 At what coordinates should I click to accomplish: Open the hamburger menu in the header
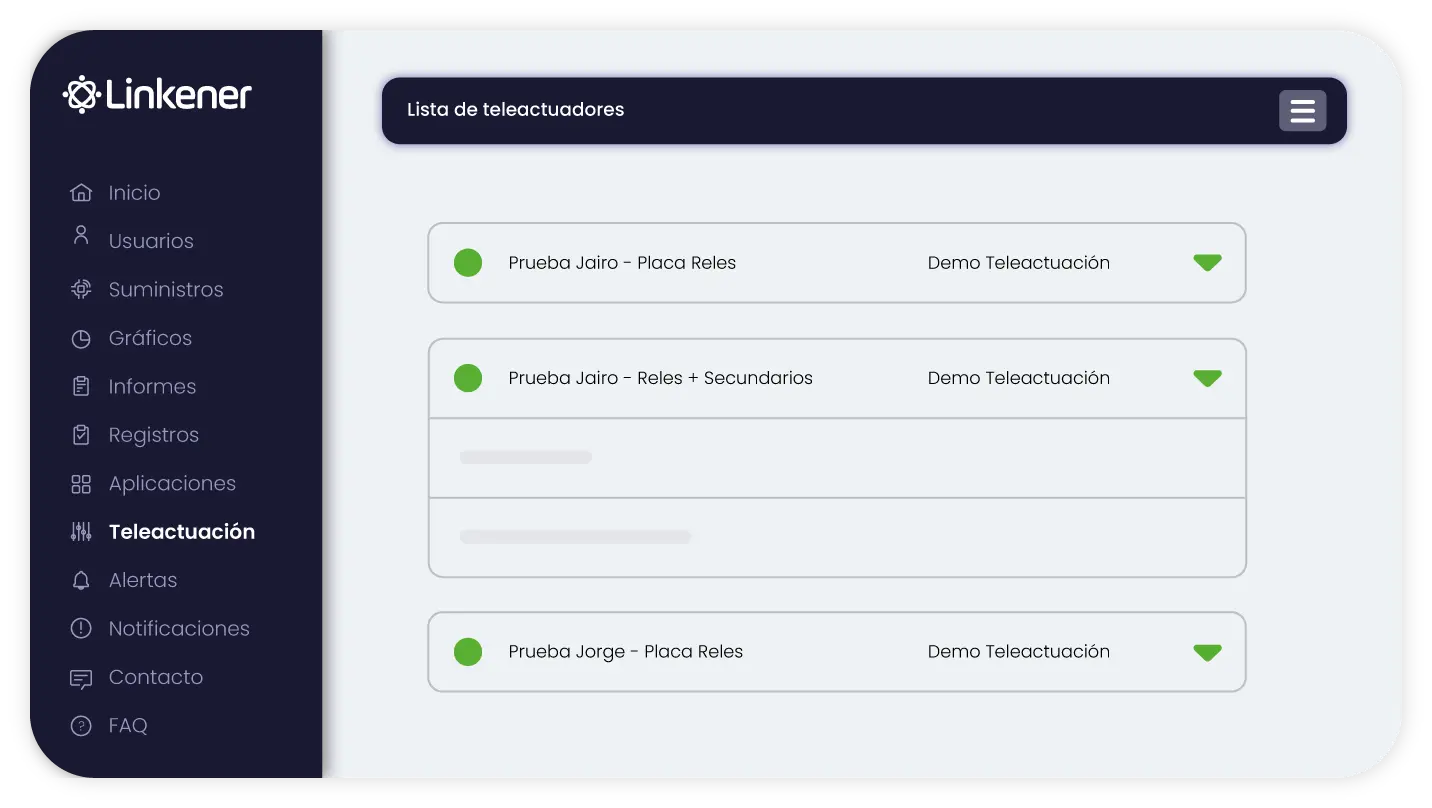1302,111
